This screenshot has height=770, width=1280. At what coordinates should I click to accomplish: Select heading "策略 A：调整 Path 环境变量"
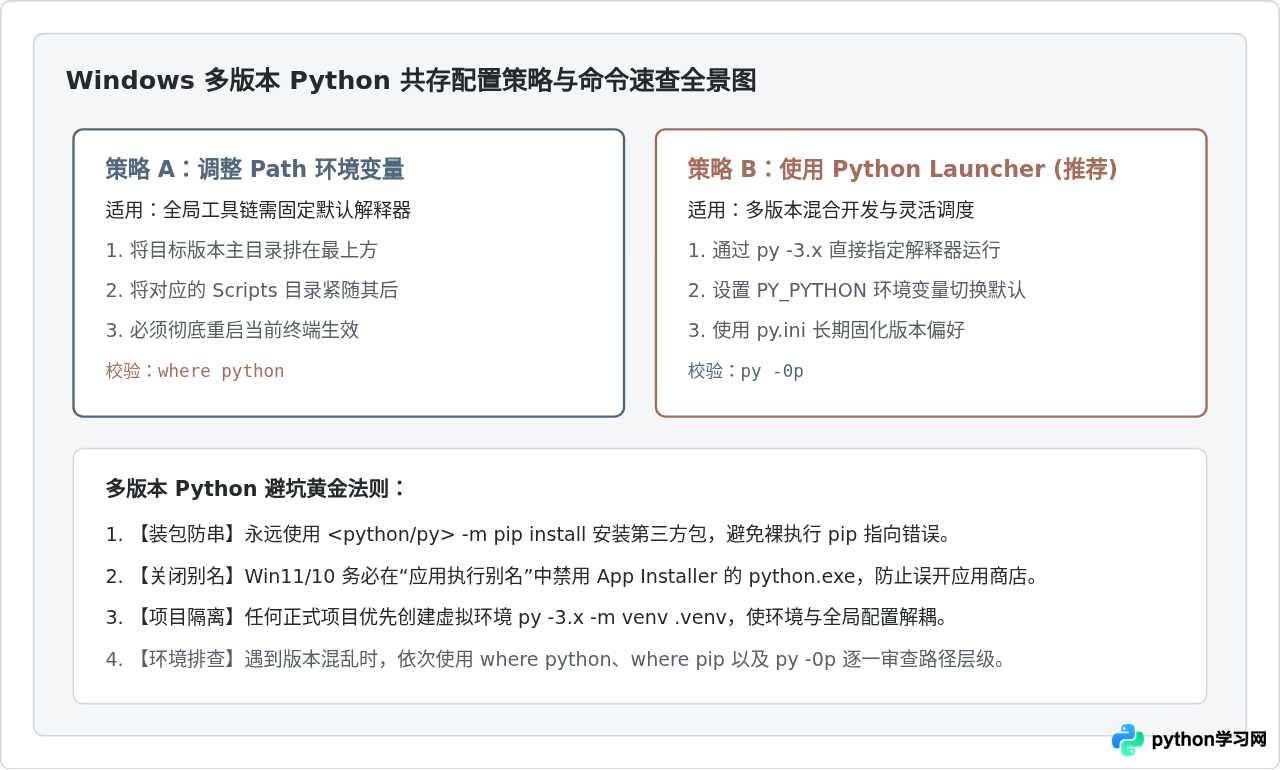pos(255,169)
